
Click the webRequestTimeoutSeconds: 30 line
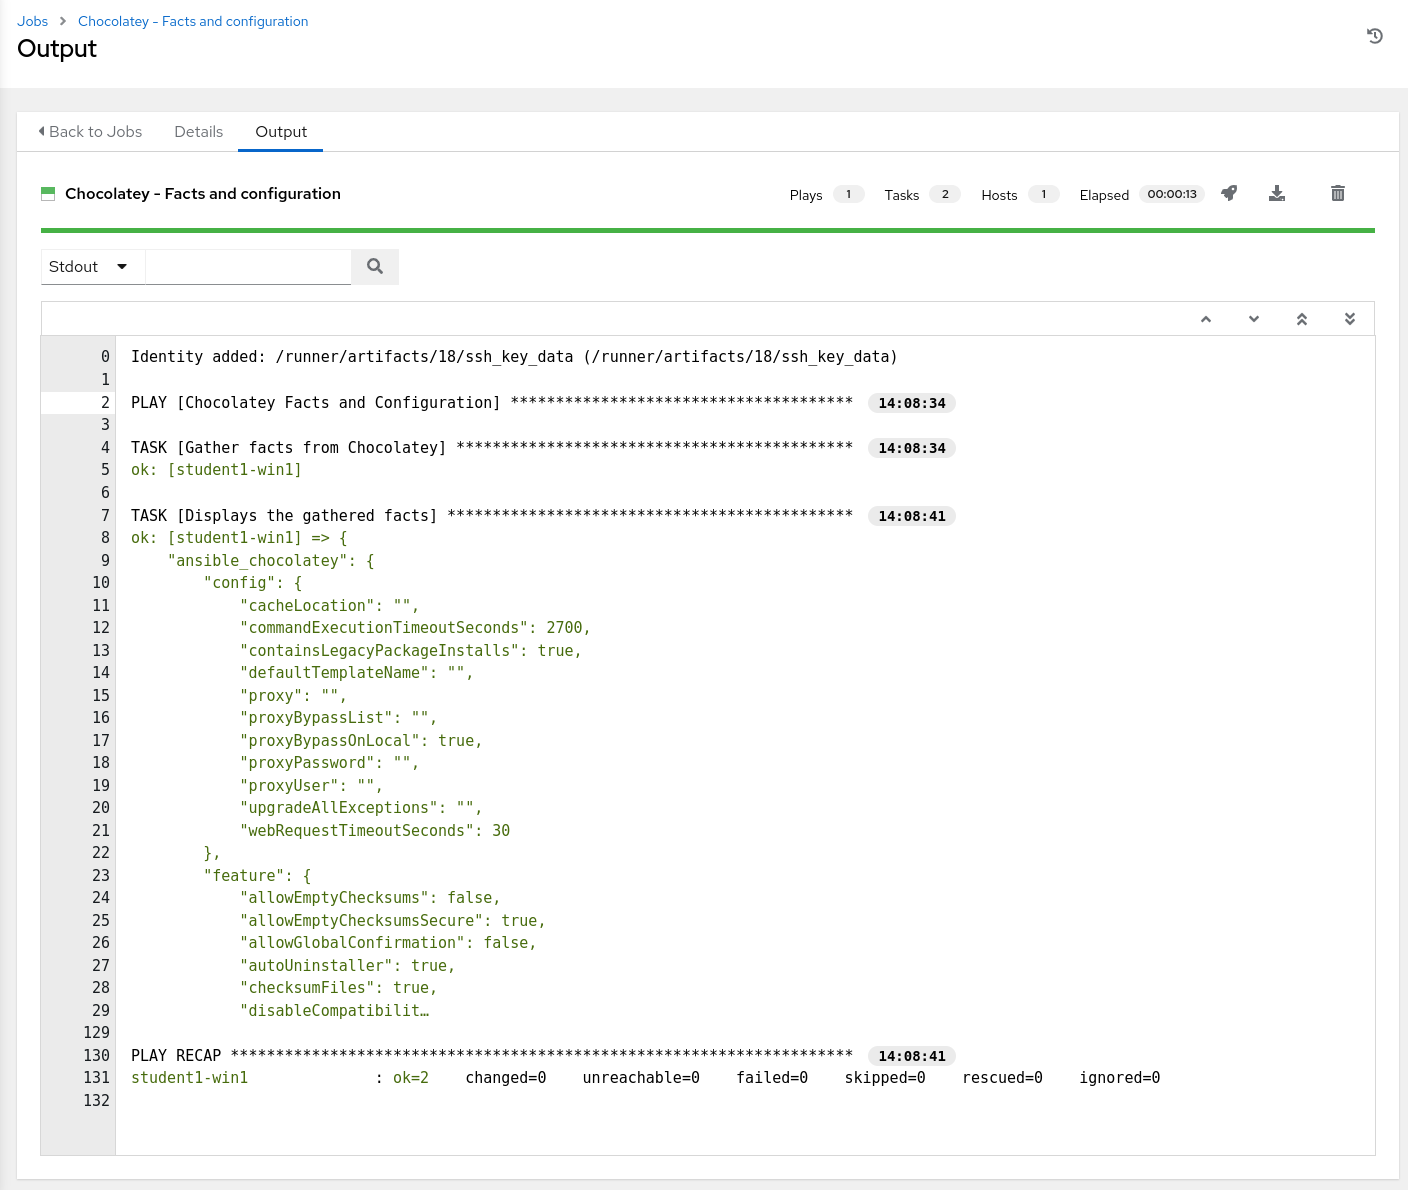click(x=375, y=830)
